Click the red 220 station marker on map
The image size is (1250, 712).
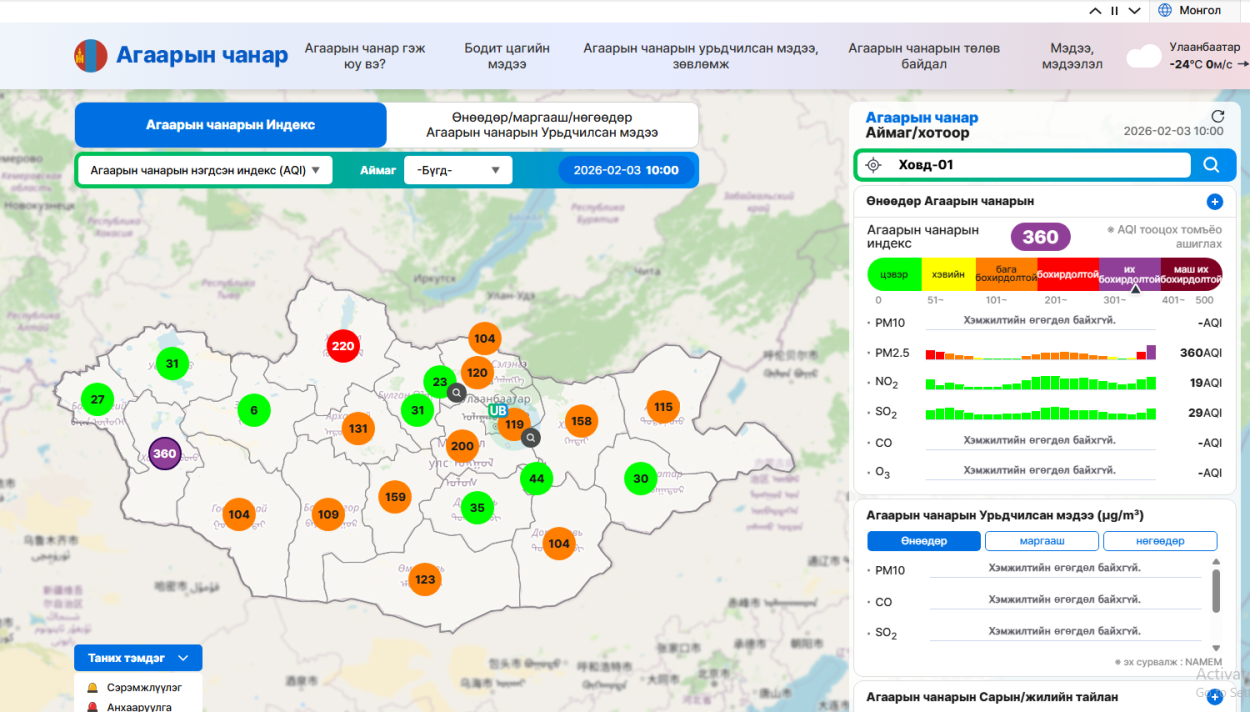(343, 346)
